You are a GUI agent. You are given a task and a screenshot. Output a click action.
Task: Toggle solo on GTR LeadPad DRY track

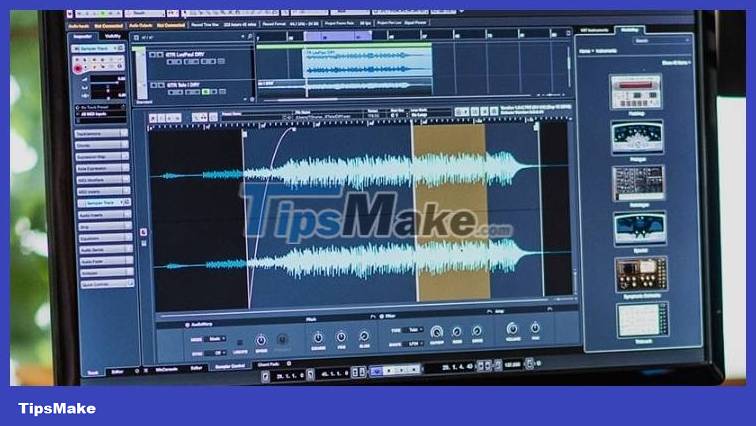(160, 54)
